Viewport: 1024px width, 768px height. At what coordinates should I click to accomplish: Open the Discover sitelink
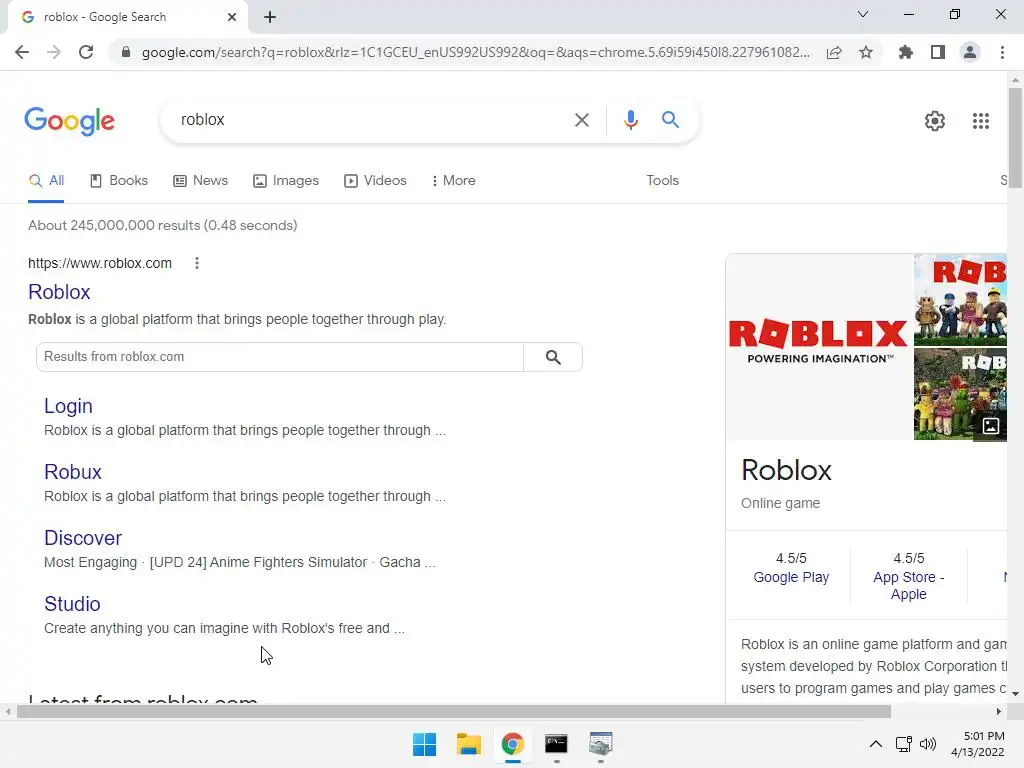83,538
